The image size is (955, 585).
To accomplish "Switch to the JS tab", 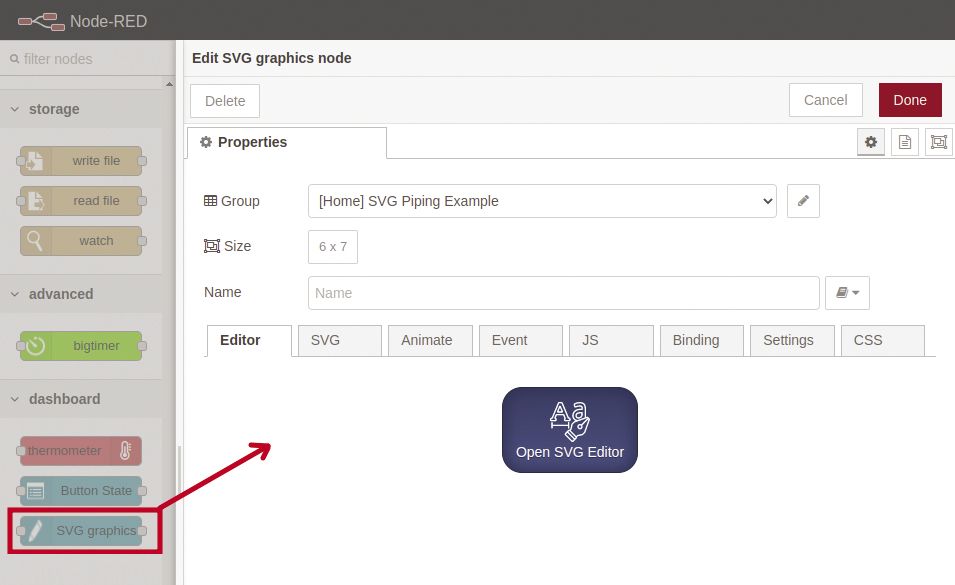I will click(611, 340).
